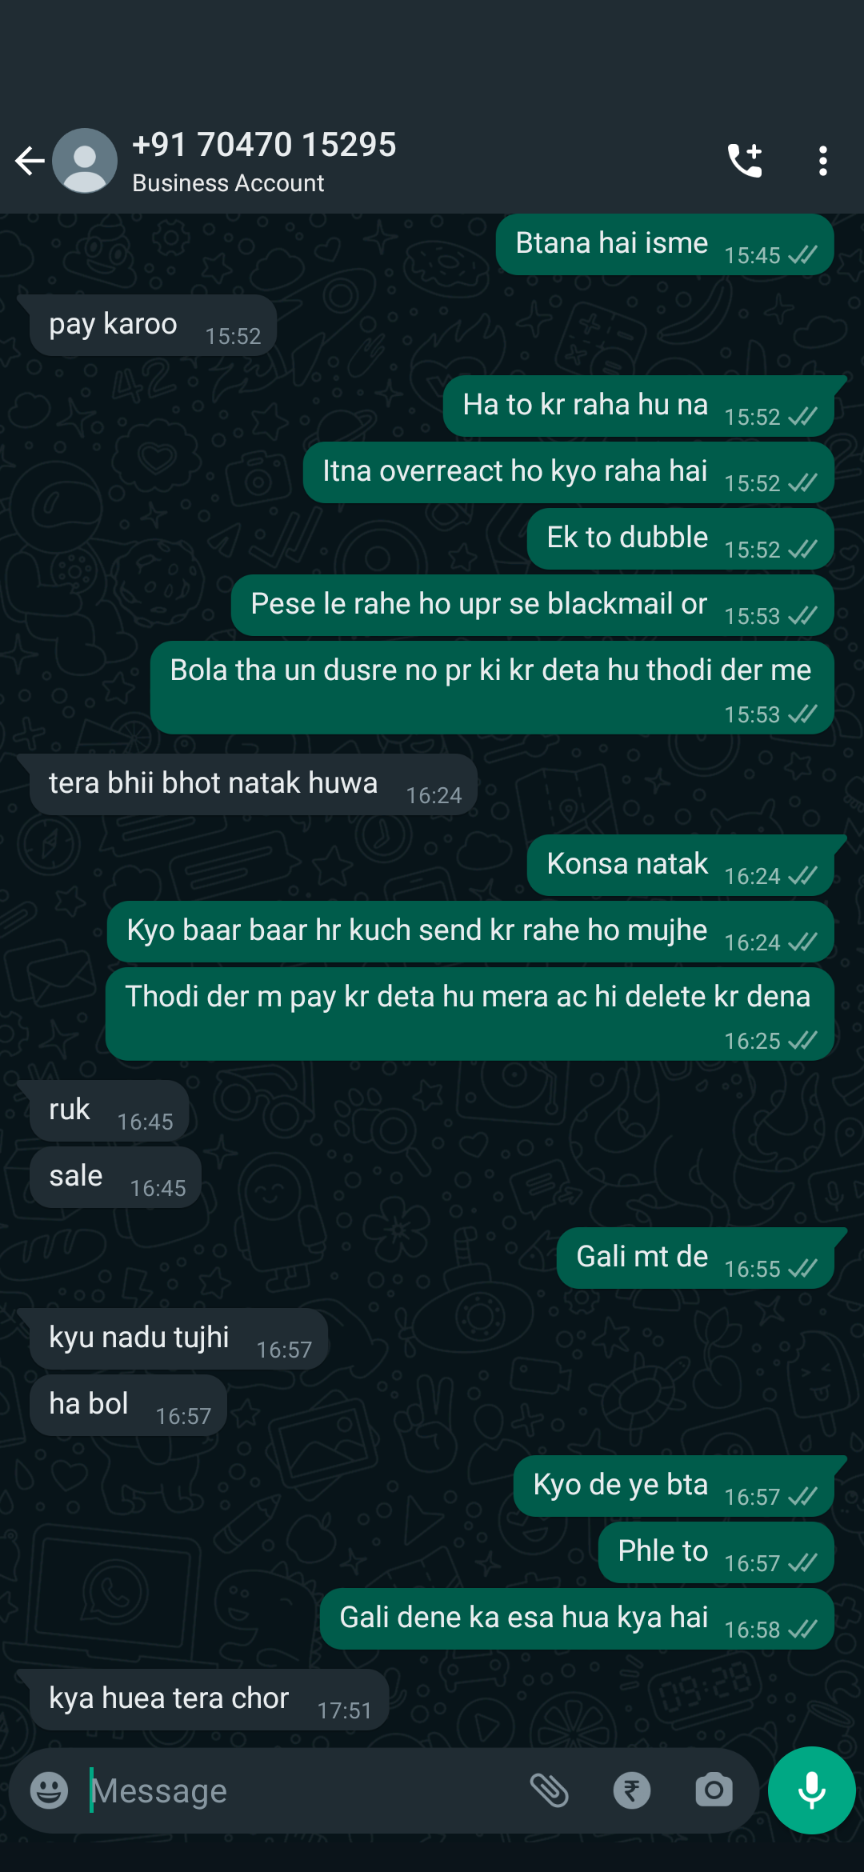Start a call with the phone-plus icon

point(745,160)
